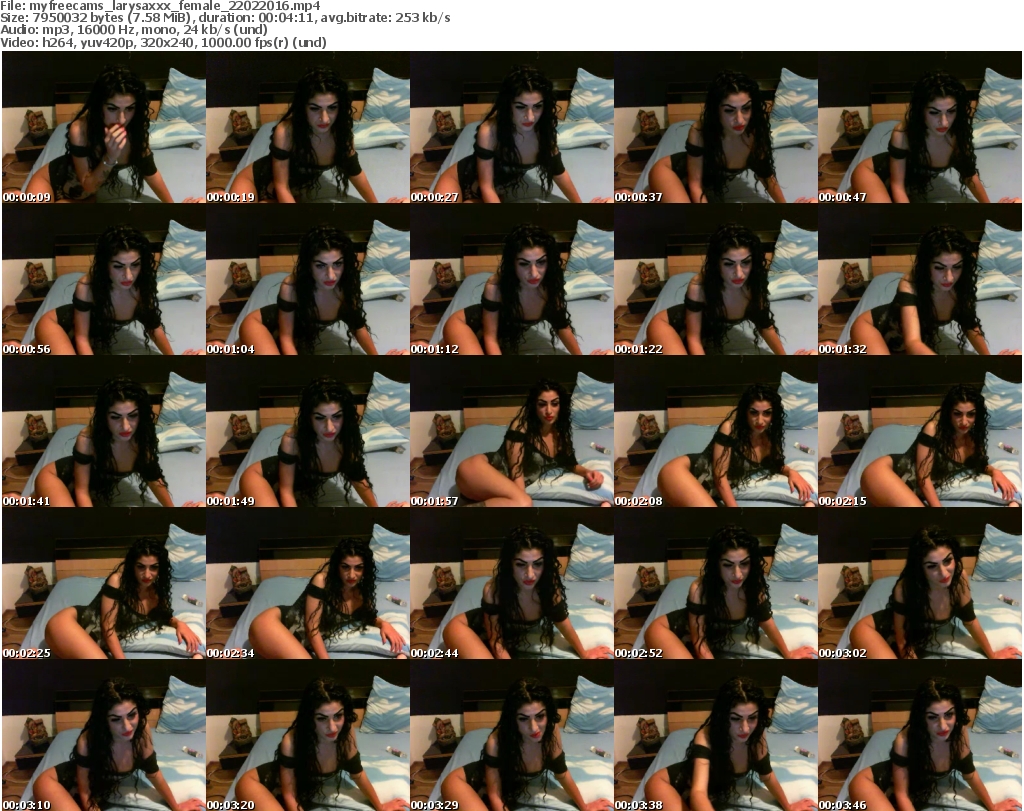Viewport: 1024px width, 811px height.
Task: Click the thumbnail frame stamped 00:01:49
Action: pyautogui.click(x=308, y=432)
